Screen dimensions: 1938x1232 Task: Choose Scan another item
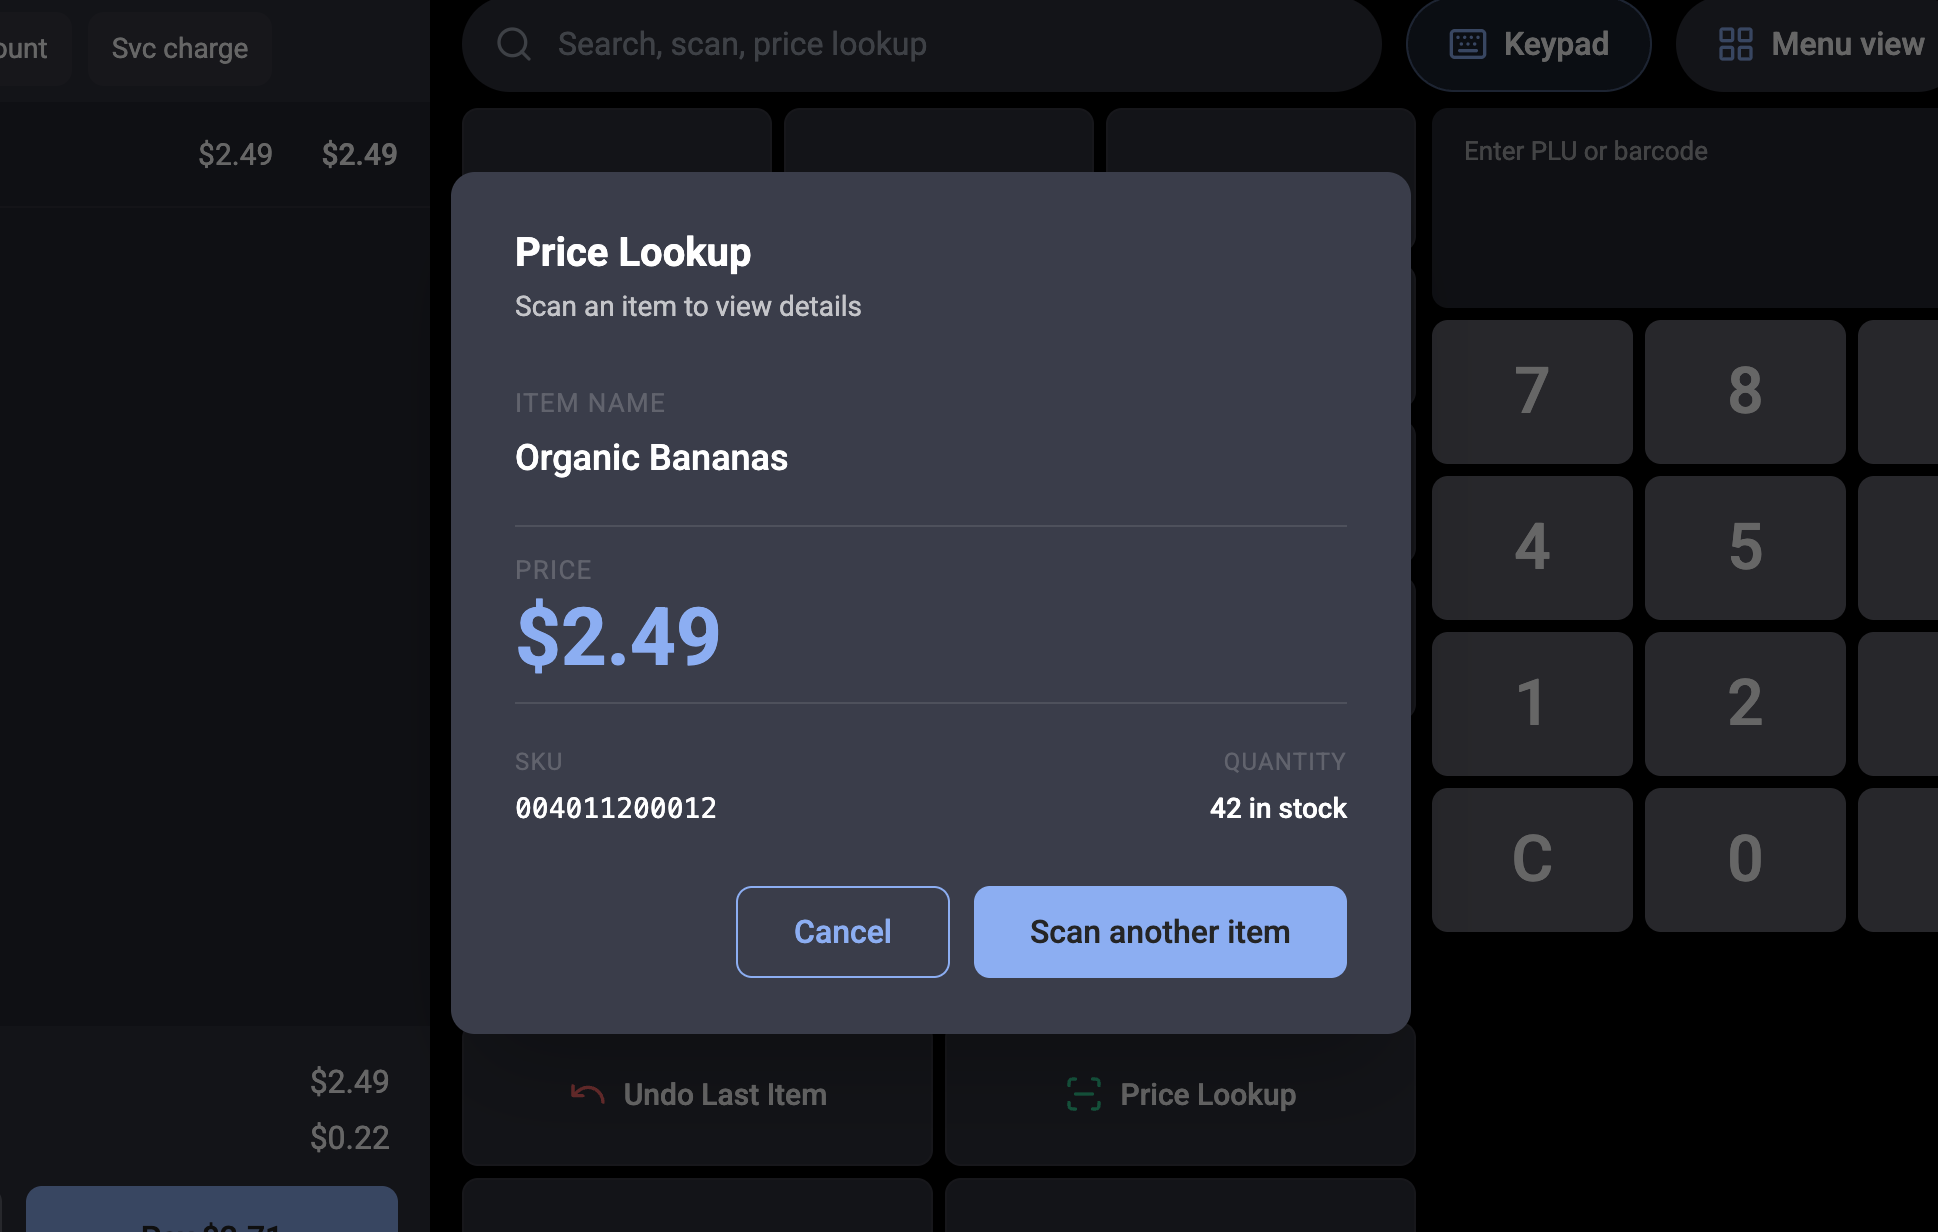(x=1160, y=931)
